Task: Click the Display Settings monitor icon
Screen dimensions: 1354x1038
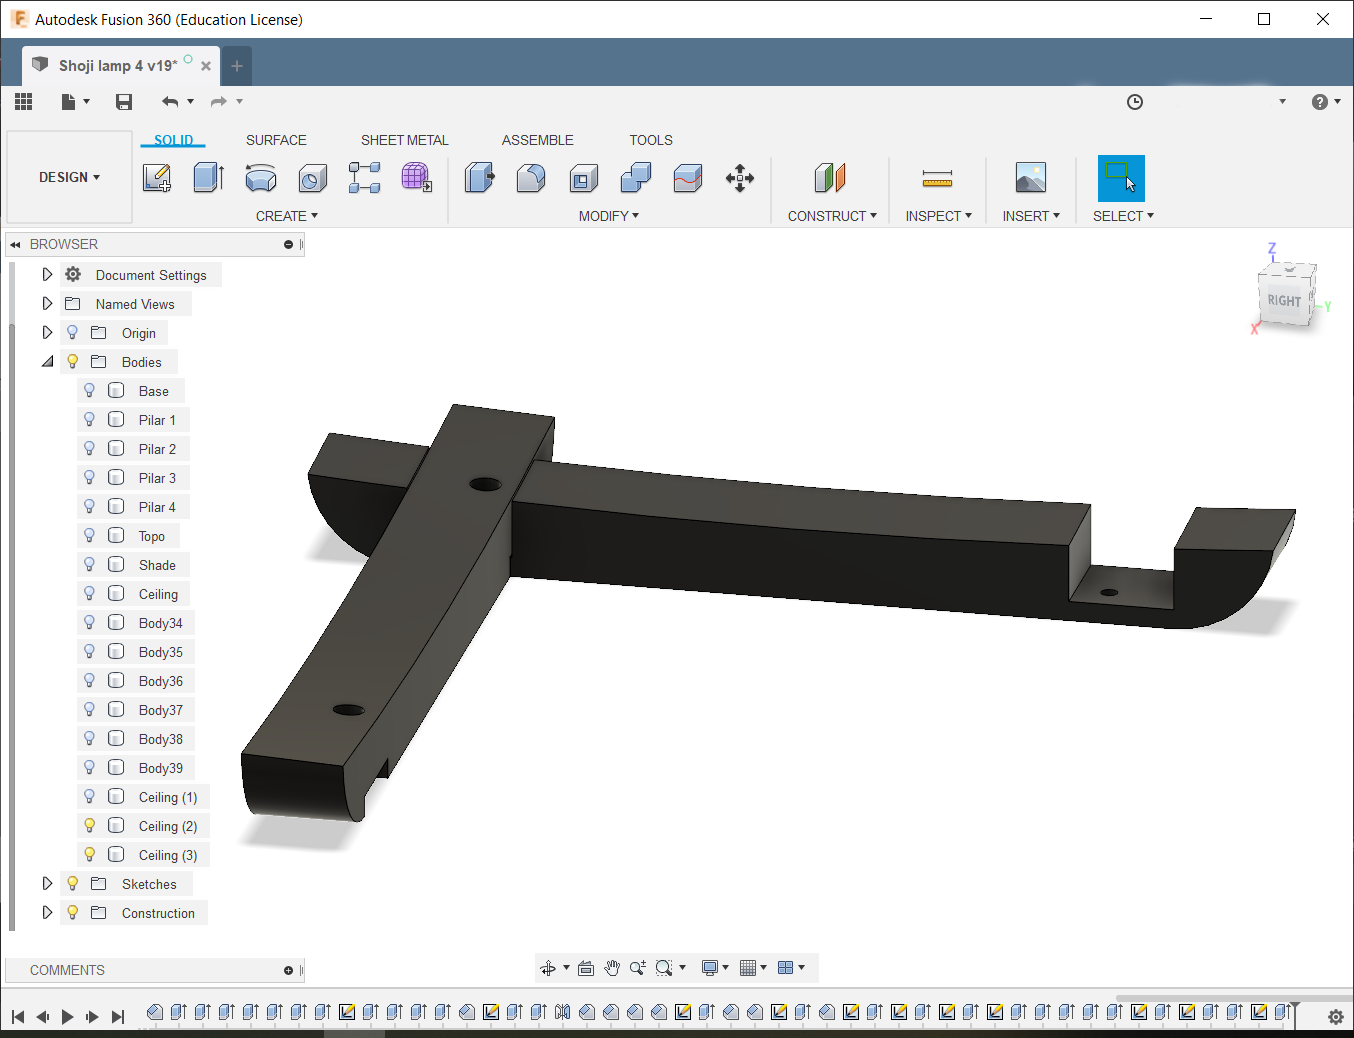Action: (x=710, y=968)
